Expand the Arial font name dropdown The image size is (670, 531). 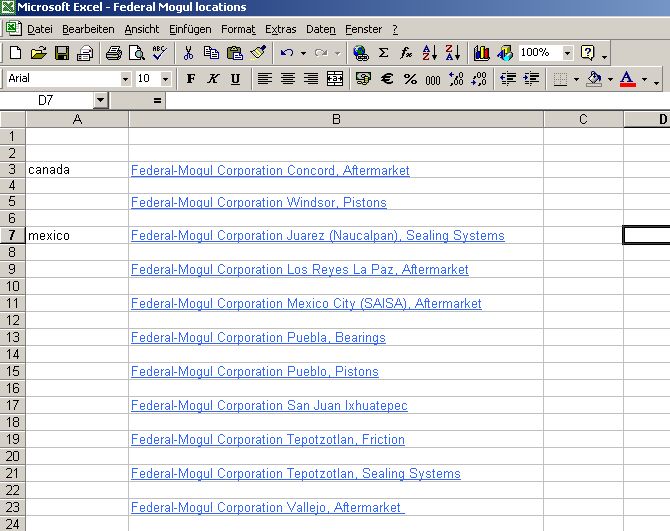coord(125,79)
